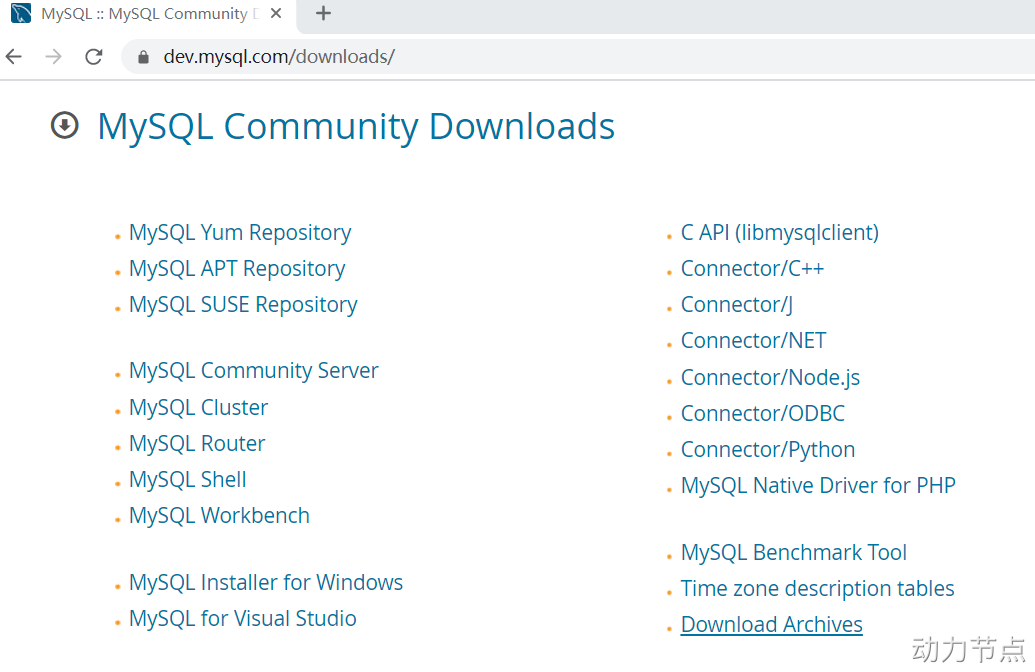
Task: Open the MySQL Cluster link
Action: (199, 407)
